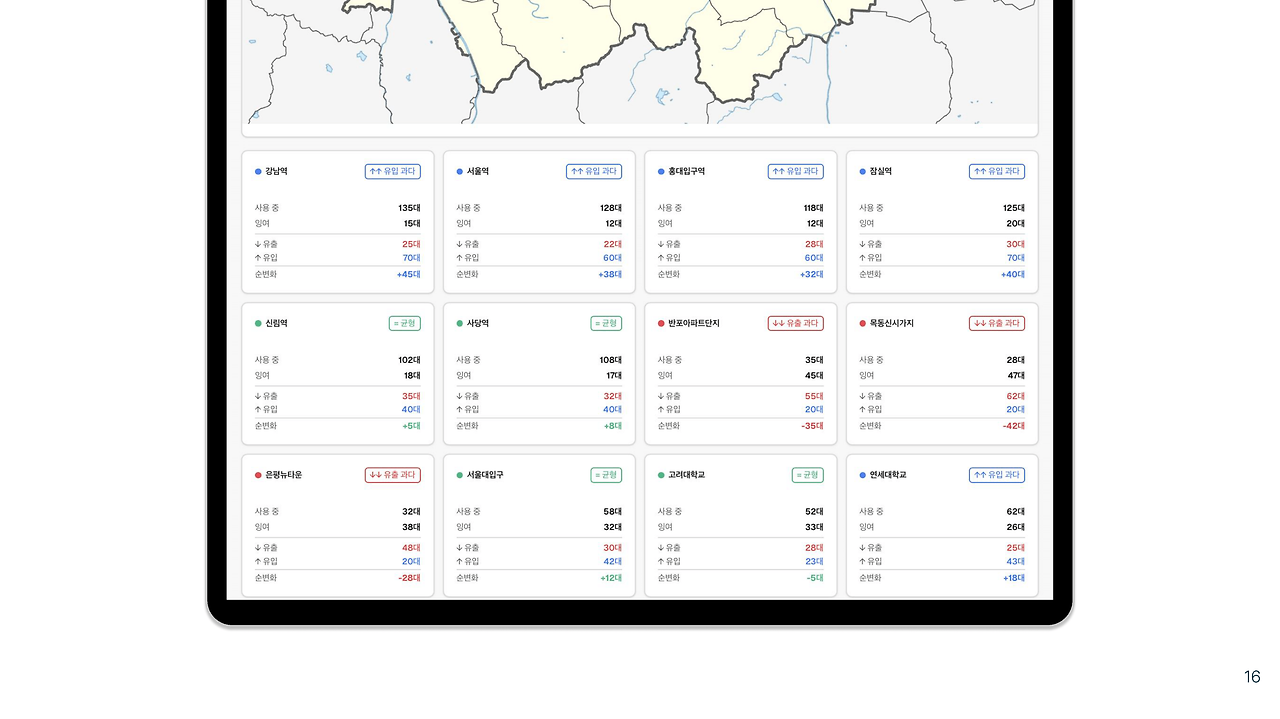
Task: Click 108대 in-use value on 사당역
Action: tap(611, 360)
